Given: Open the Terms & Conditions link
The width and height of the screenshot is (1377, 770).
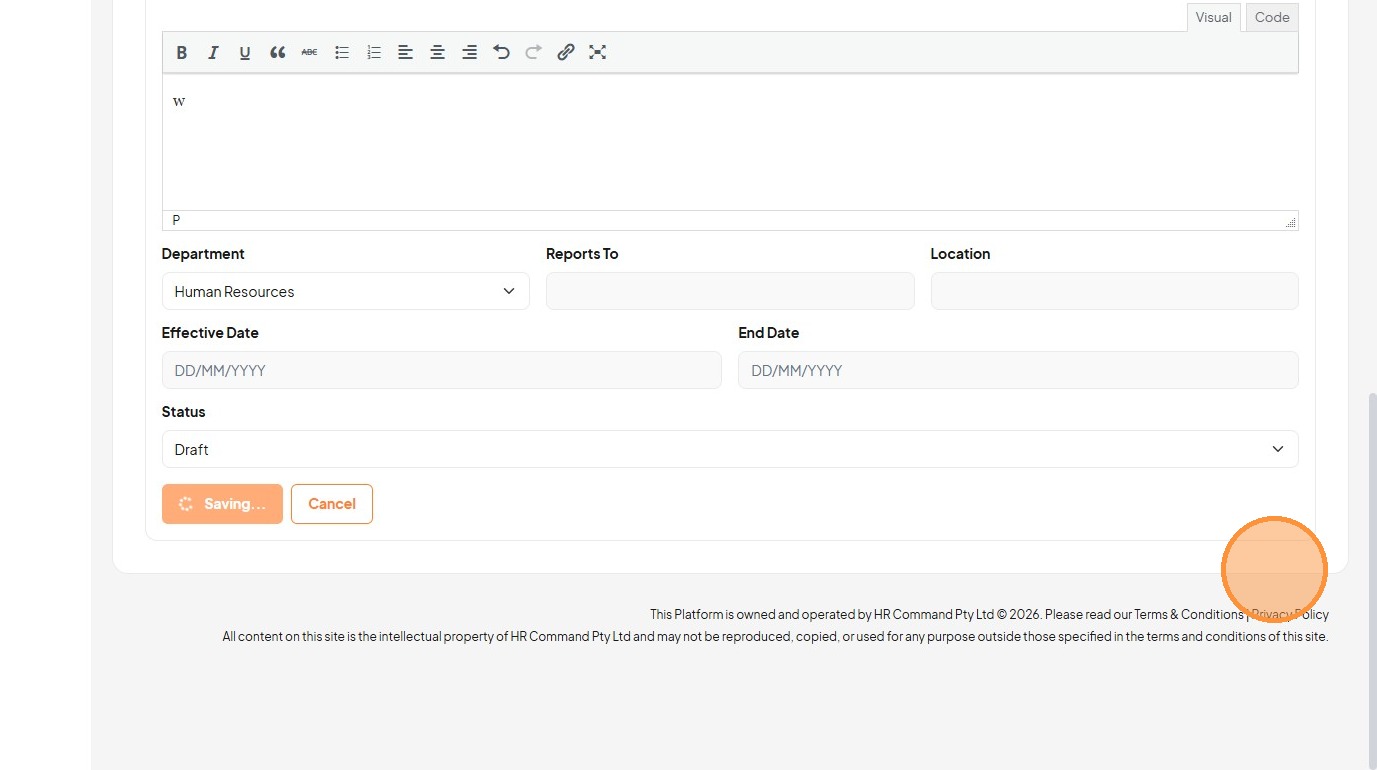Looking at the screenshot, I should 1189,615.
